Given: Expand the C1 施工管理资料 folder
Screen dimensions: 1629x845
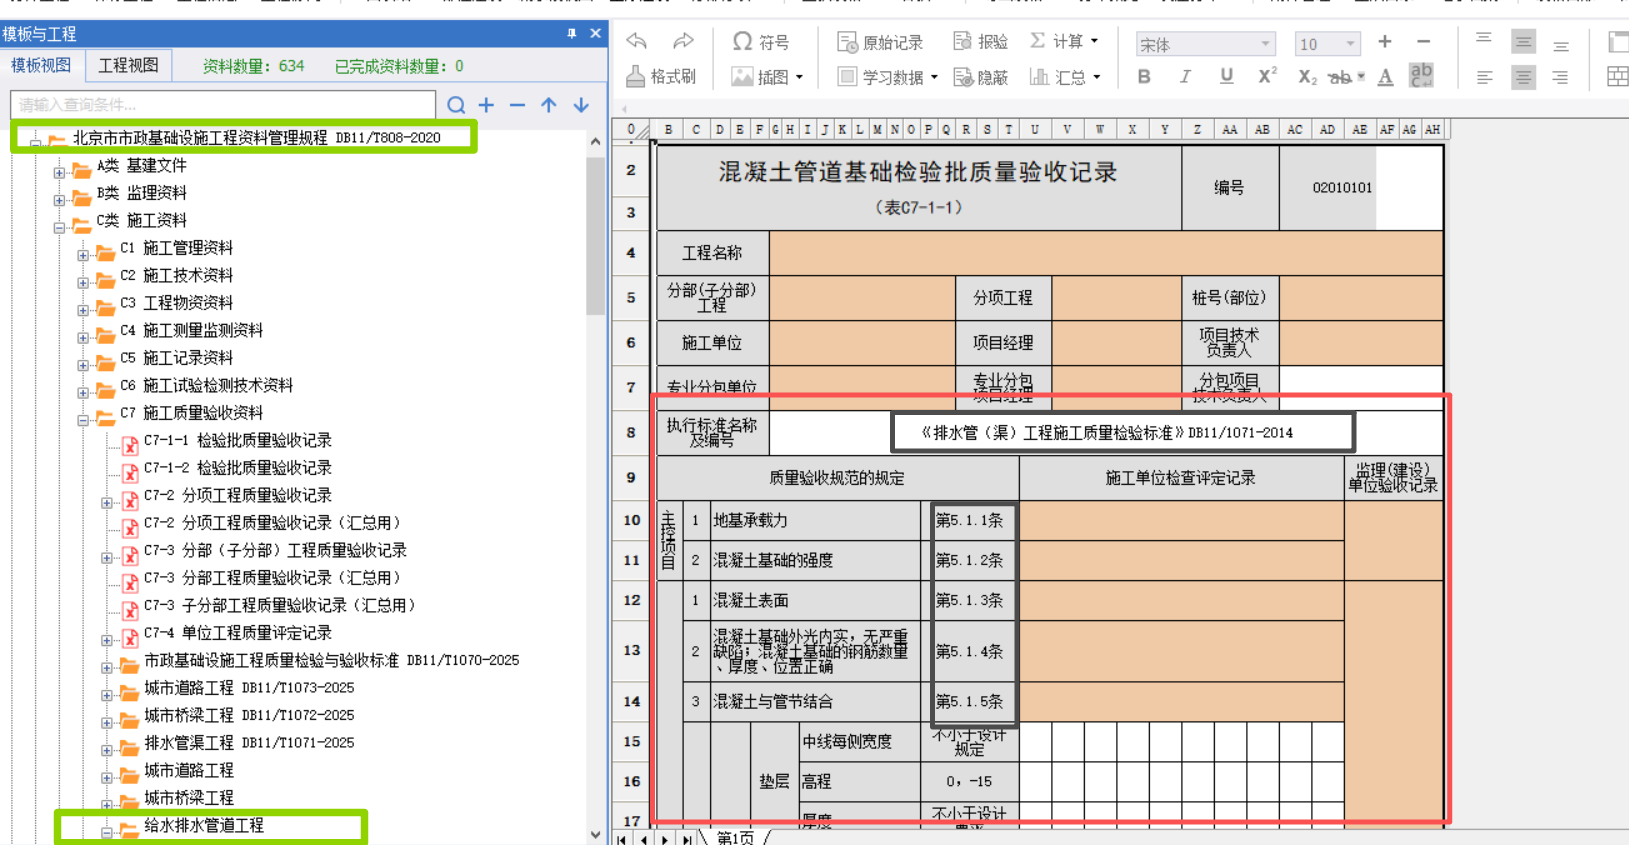Looking at the screenshot, I should coord(83,255).
